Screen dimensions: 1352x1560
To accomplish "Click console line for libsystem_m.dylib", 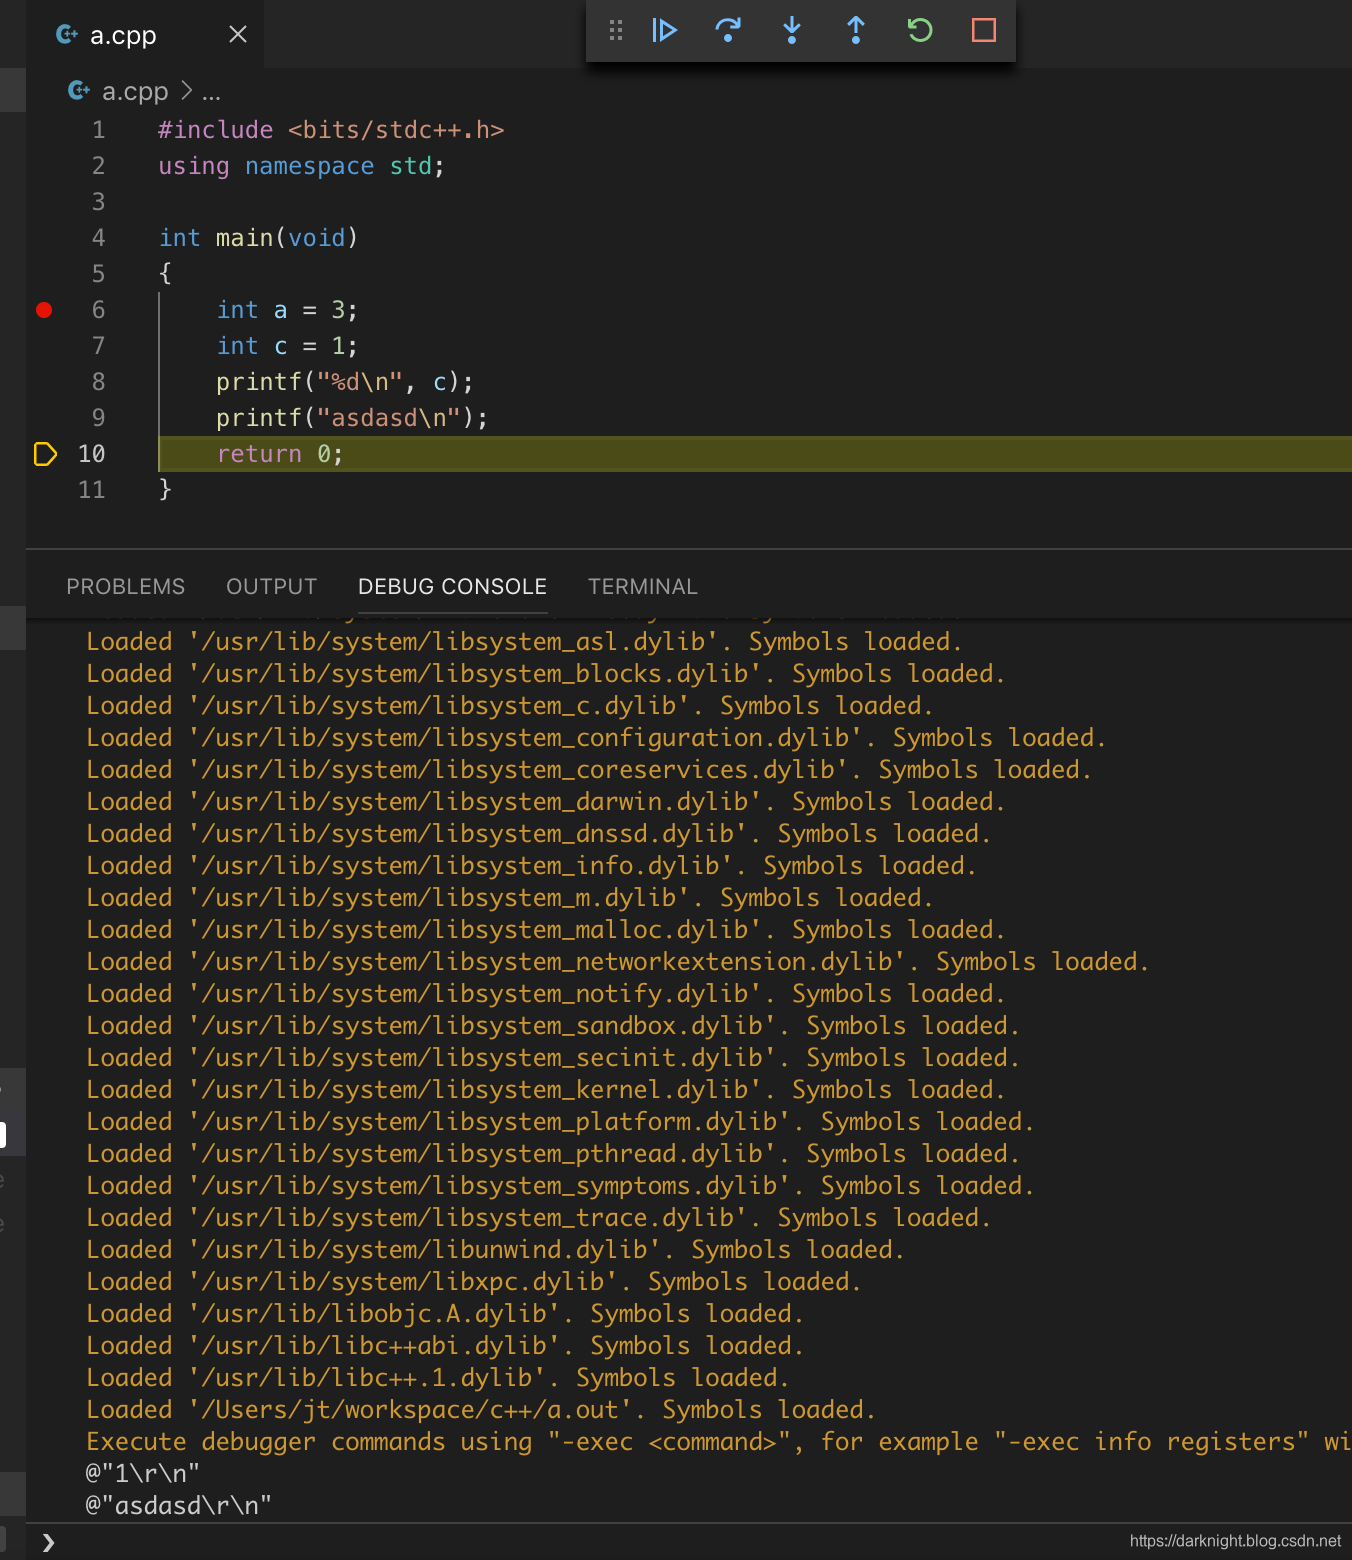I will [x=510, y=898].
